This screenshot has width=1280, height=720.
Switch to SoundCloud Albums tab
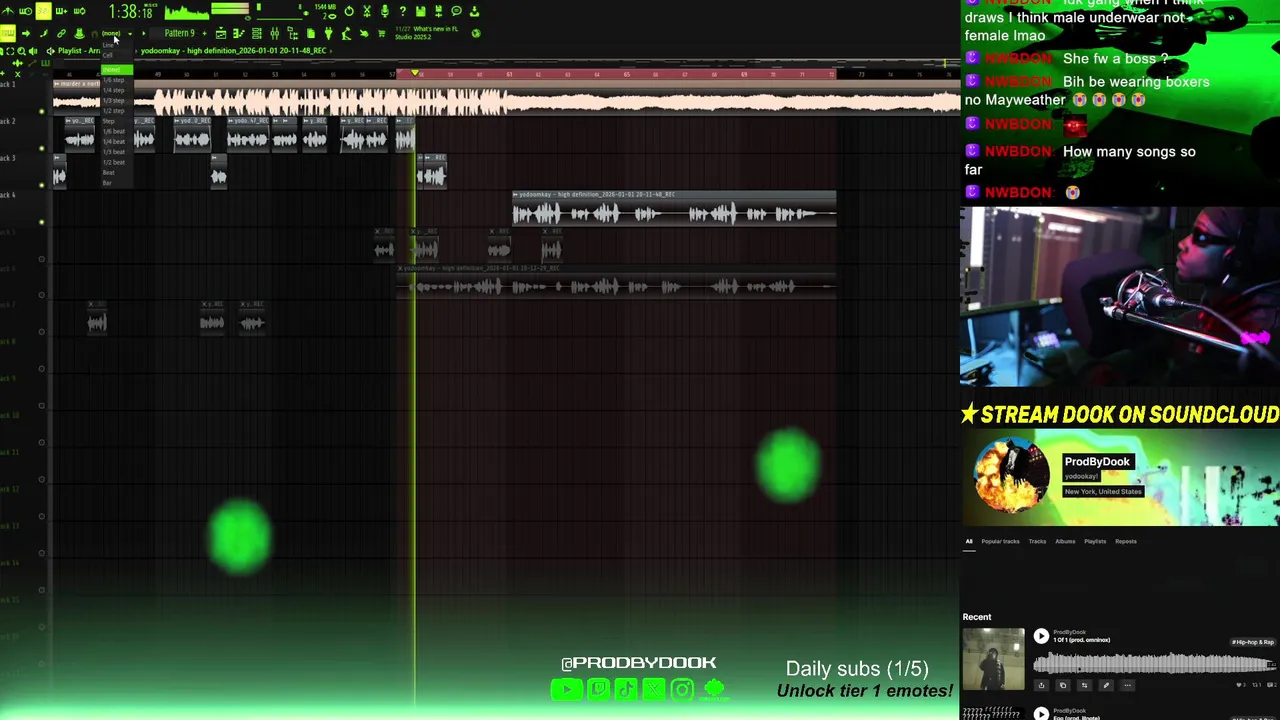[1065, 541]
